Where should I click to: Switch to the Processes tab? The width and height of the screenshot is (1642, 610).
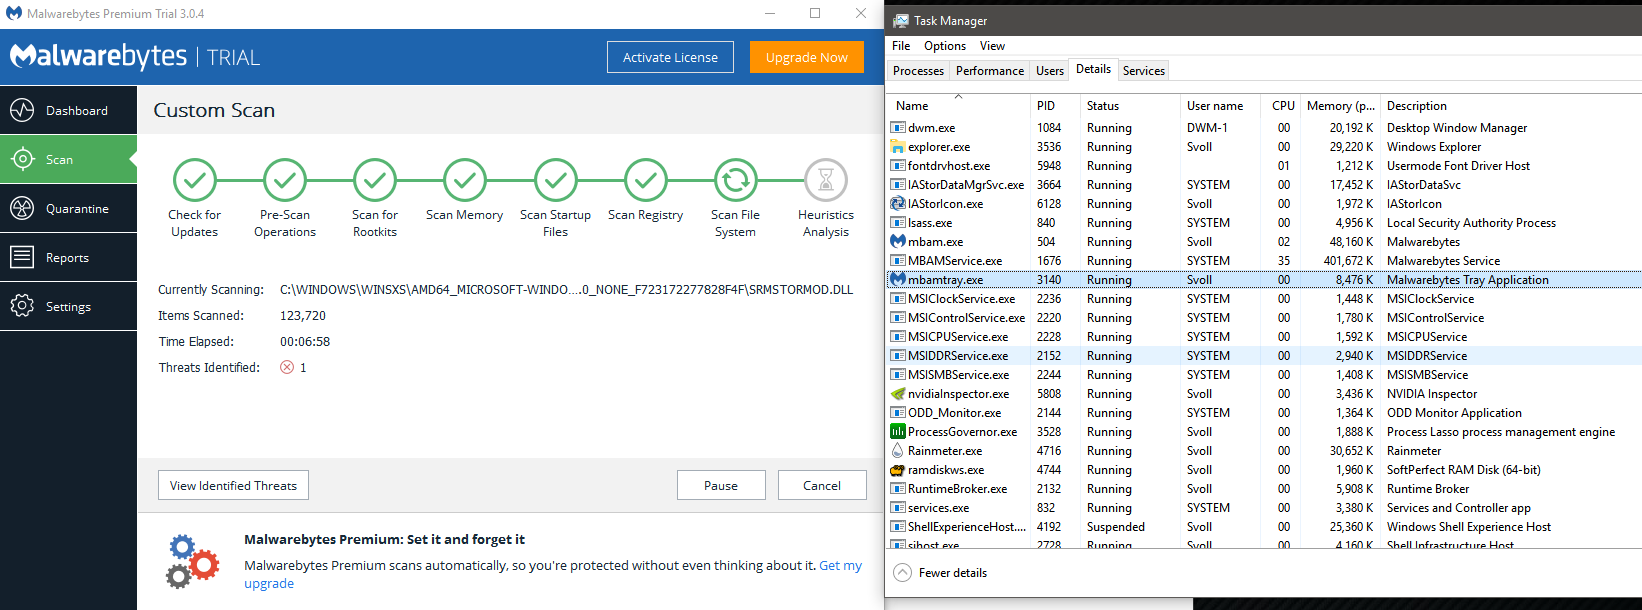coord(918,71)
